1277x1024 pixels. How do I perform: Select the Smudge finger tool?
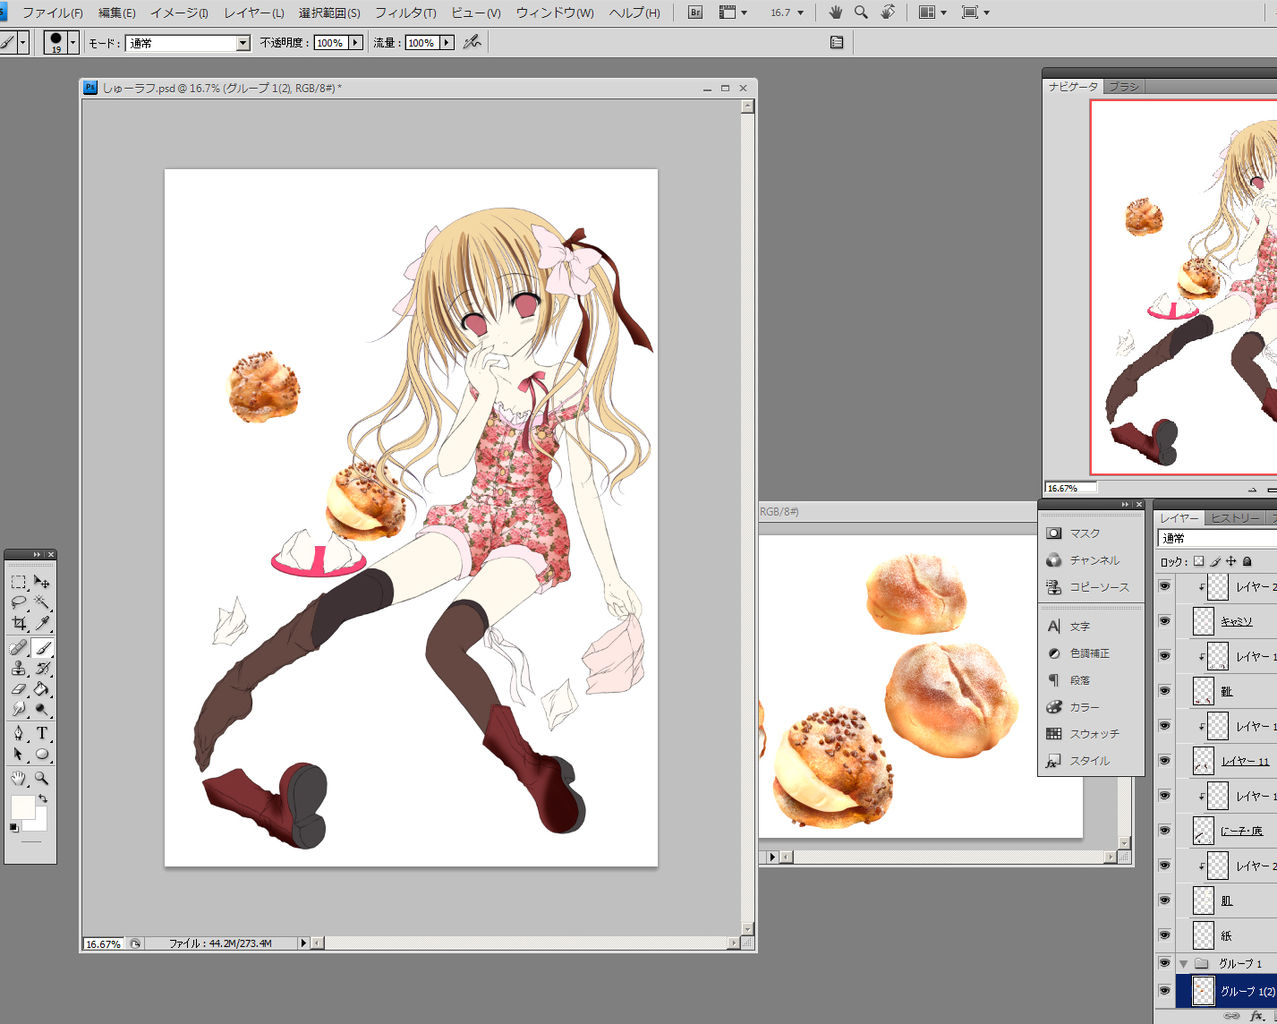pos(19,710)
